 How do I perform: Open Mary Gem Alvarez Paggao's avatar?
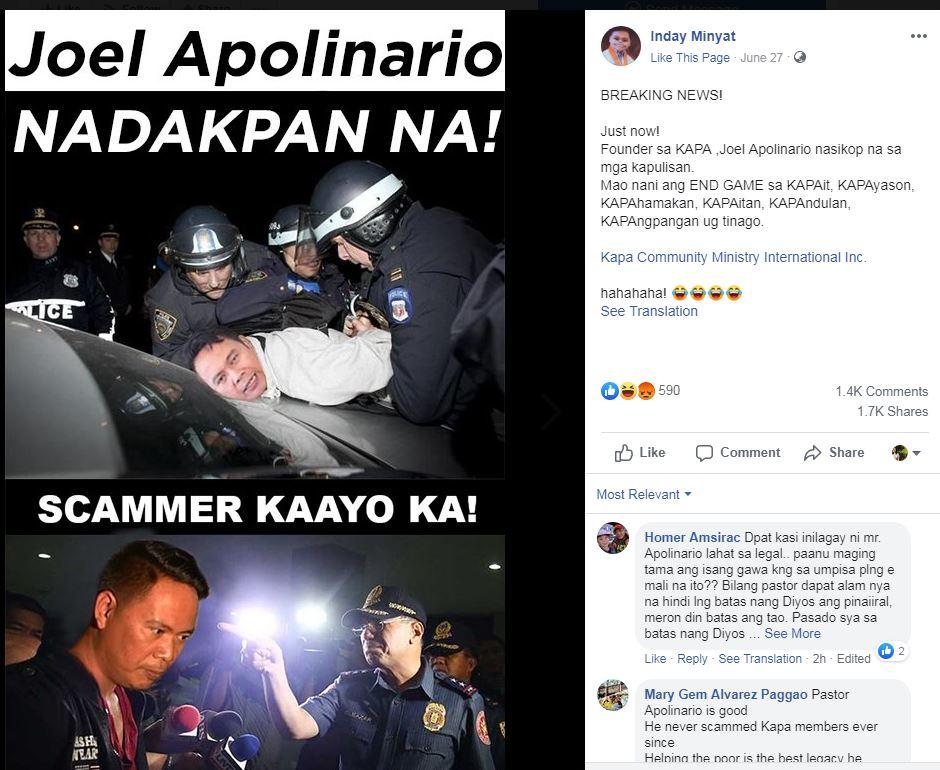[x=613, y=694]
